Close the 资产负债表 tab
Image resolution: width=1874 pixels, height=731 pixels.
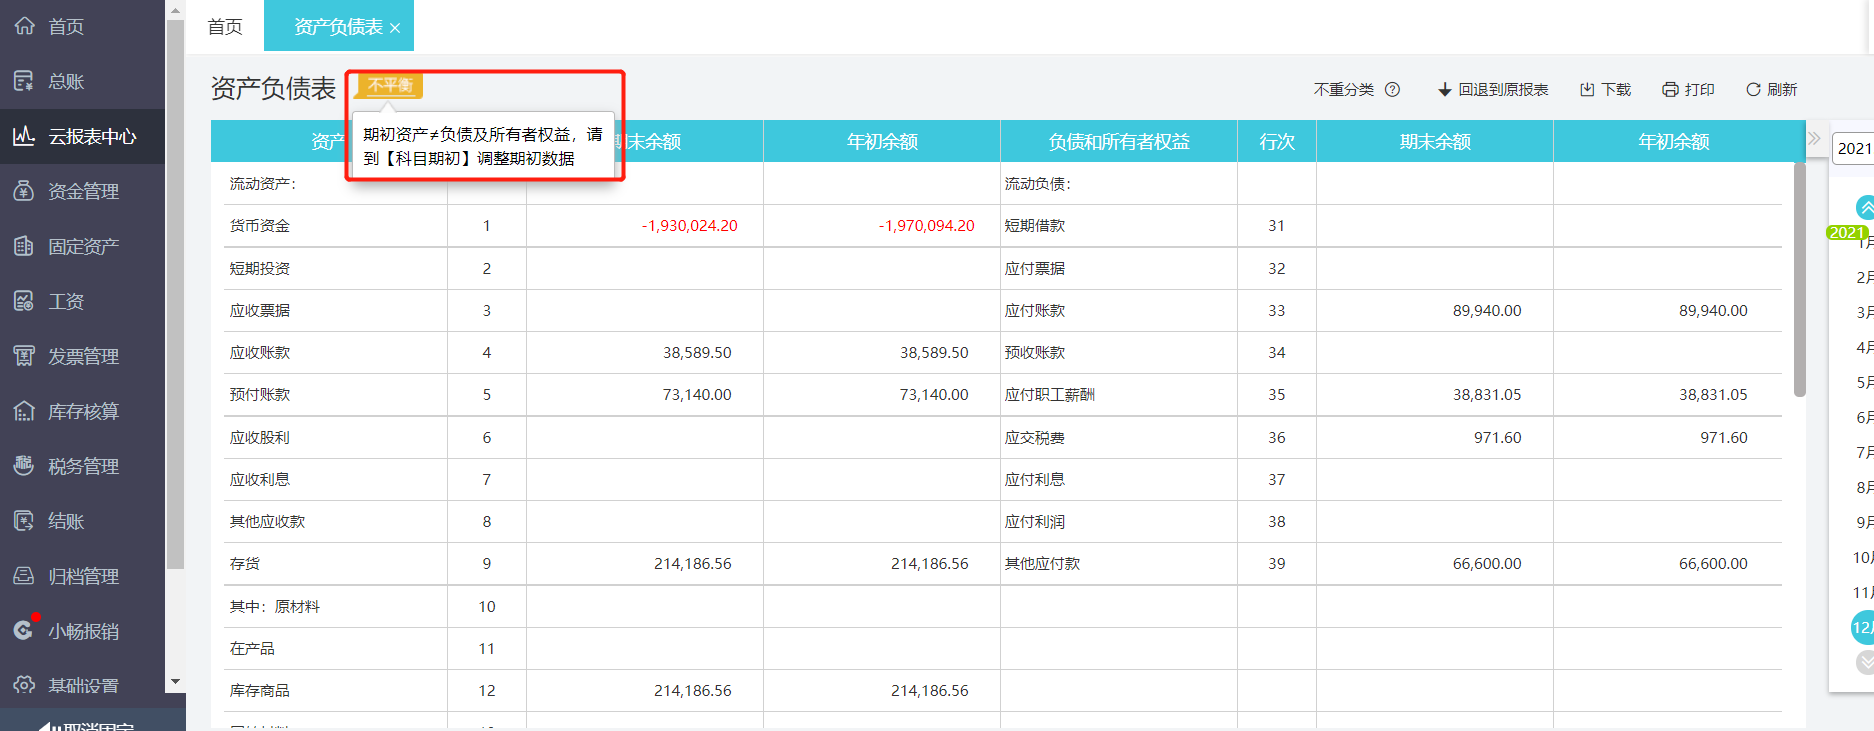coord(395,28)
